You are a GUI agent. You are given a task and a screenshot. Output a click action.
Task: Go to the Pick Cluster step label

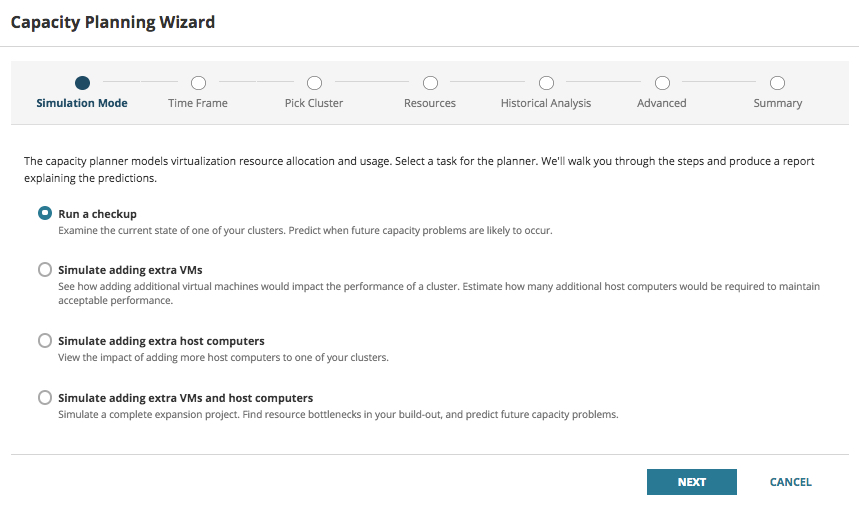(x=314, y=103)
